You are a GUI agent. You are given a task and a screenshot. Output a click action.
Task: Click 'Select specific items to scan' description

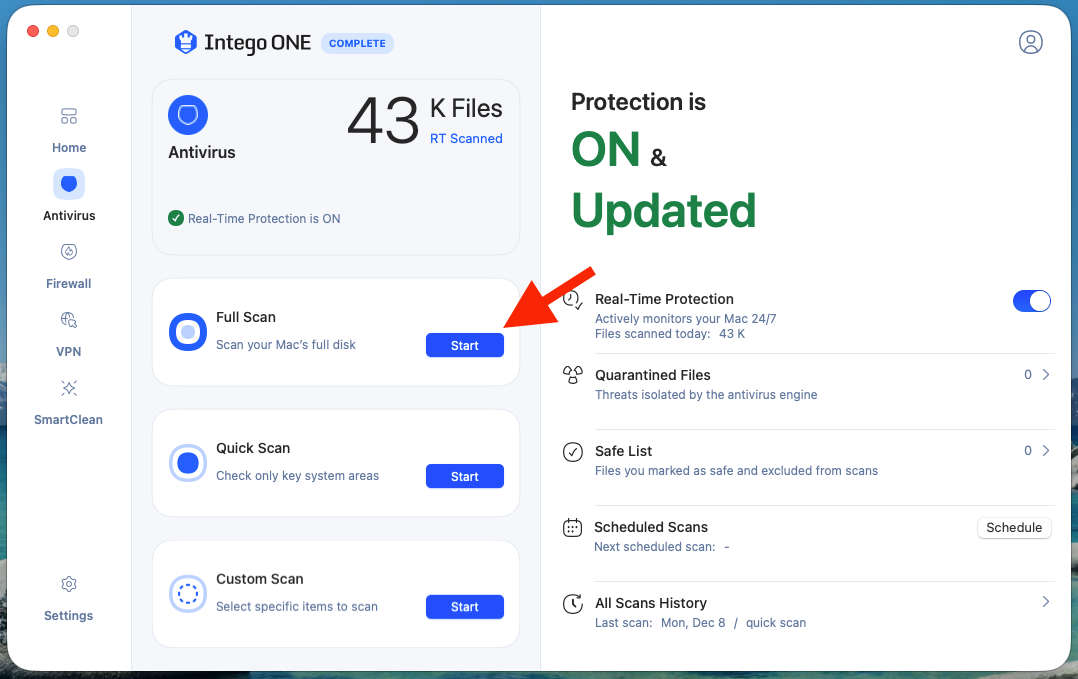click(x=297, y=607)
